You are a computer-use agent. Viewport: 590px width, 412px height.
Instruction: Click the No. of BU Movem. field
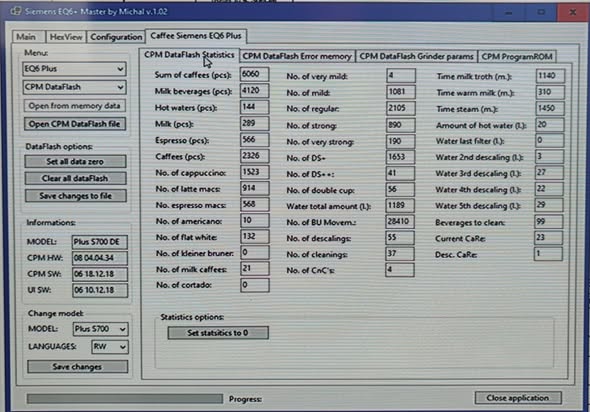[400, 222]
